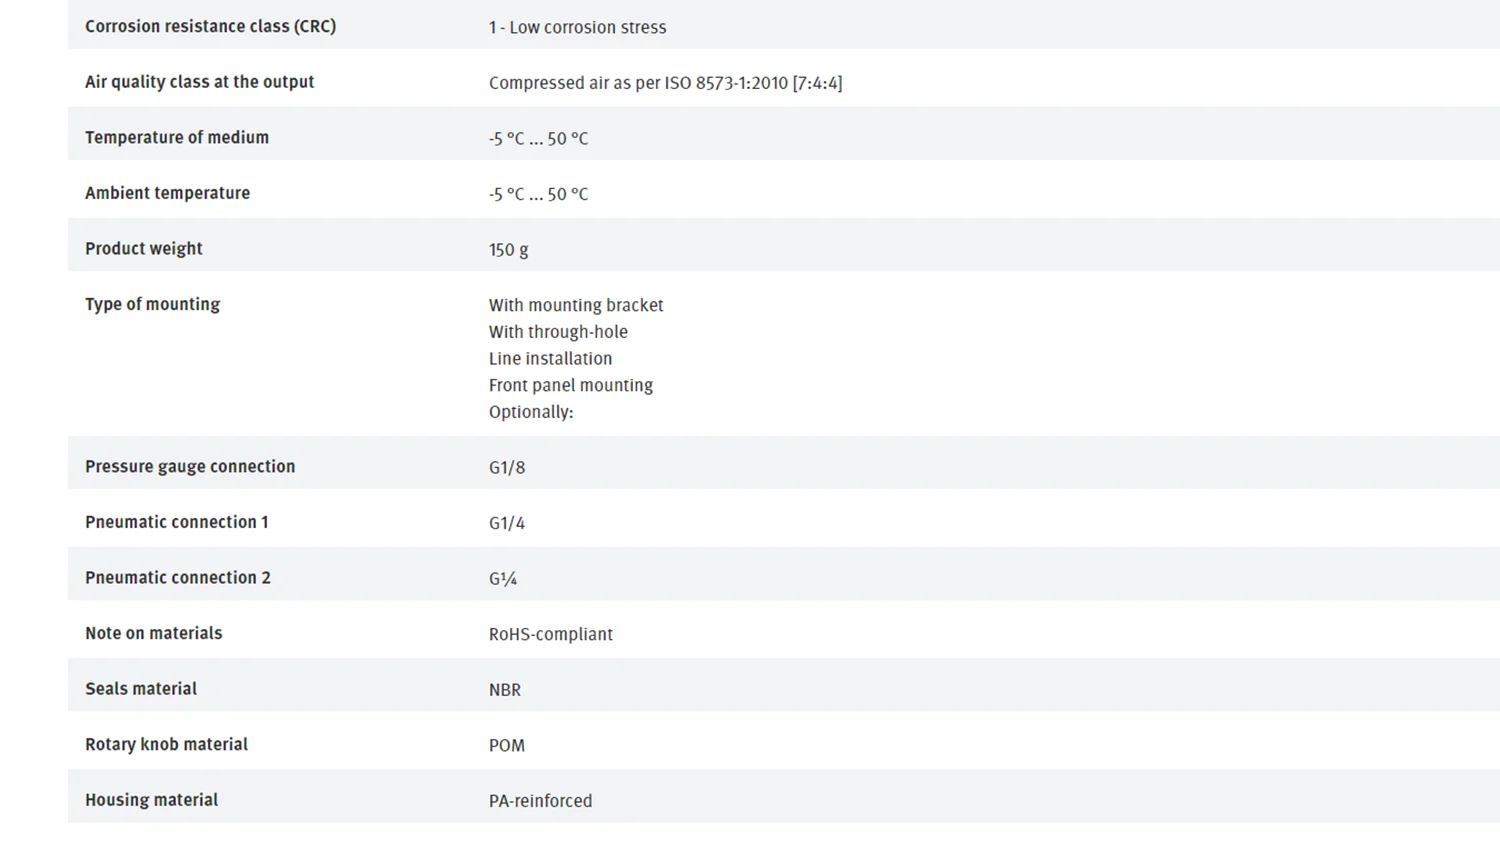Click the 'With through-hole' mounting entry
The height and width of the screenshot is (857, 1500).
tap(558, 332)
